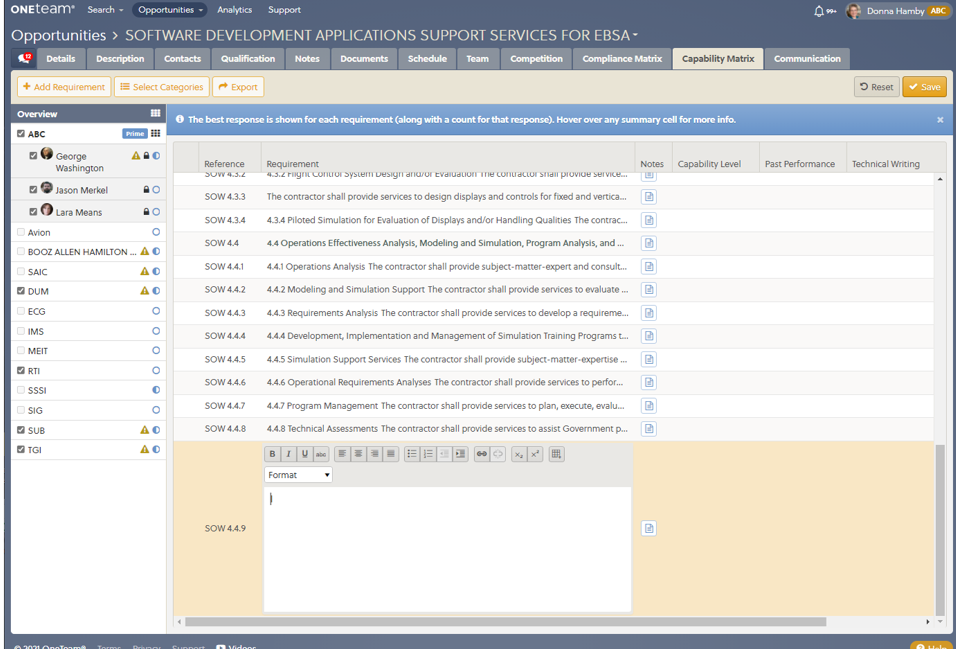Expand the Opportunities menu dropdown

pyautogui.click(x=170, y=10)
